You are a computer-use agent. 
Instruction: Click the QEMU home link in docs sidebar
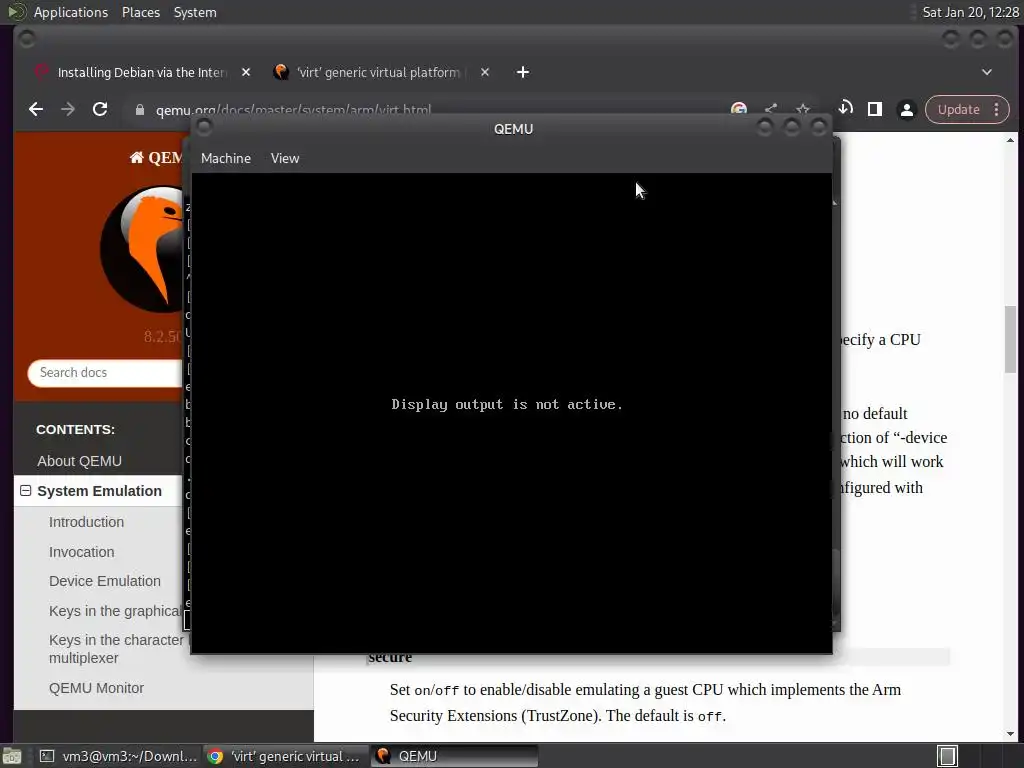pos(155,157)
